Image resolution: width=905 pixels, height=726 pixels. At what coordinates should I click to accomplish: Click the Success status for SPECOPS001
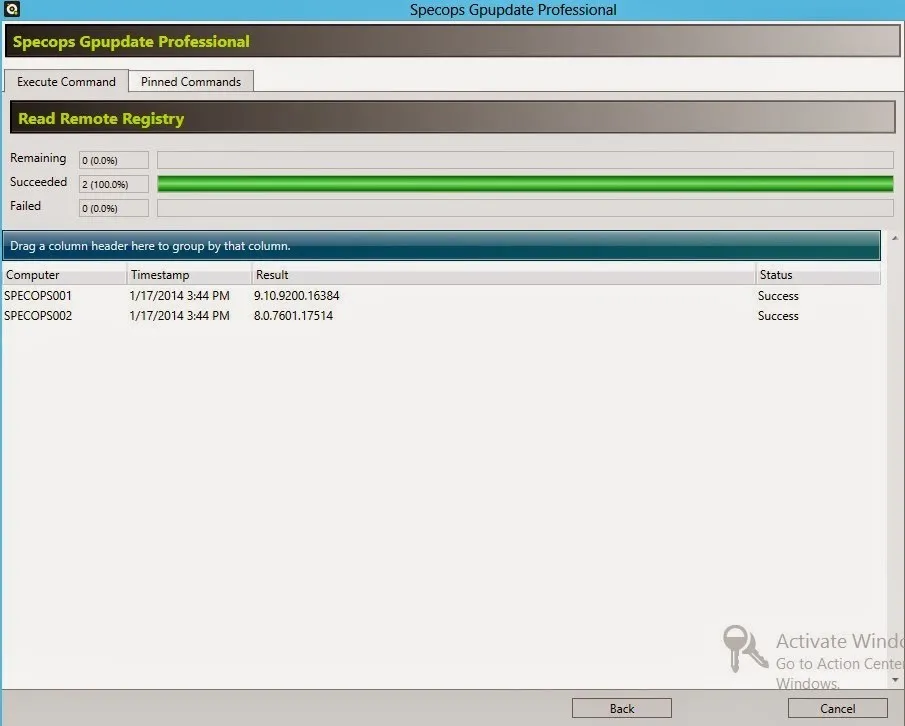coord(778,295)
